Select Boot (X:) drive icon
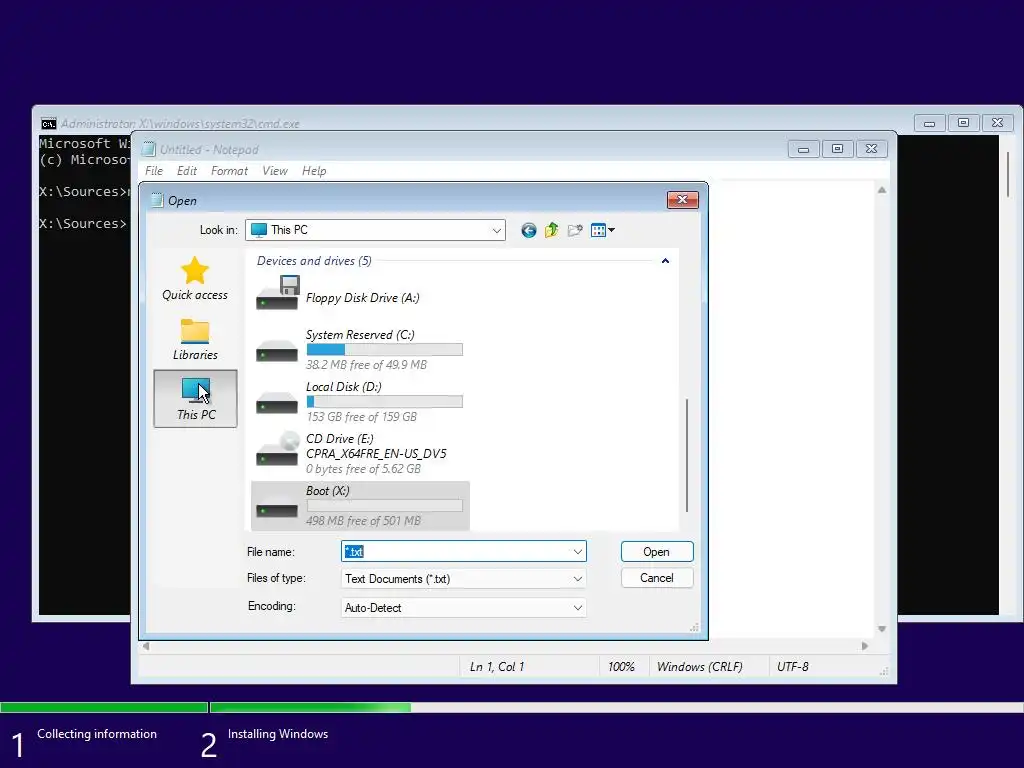 277,507
